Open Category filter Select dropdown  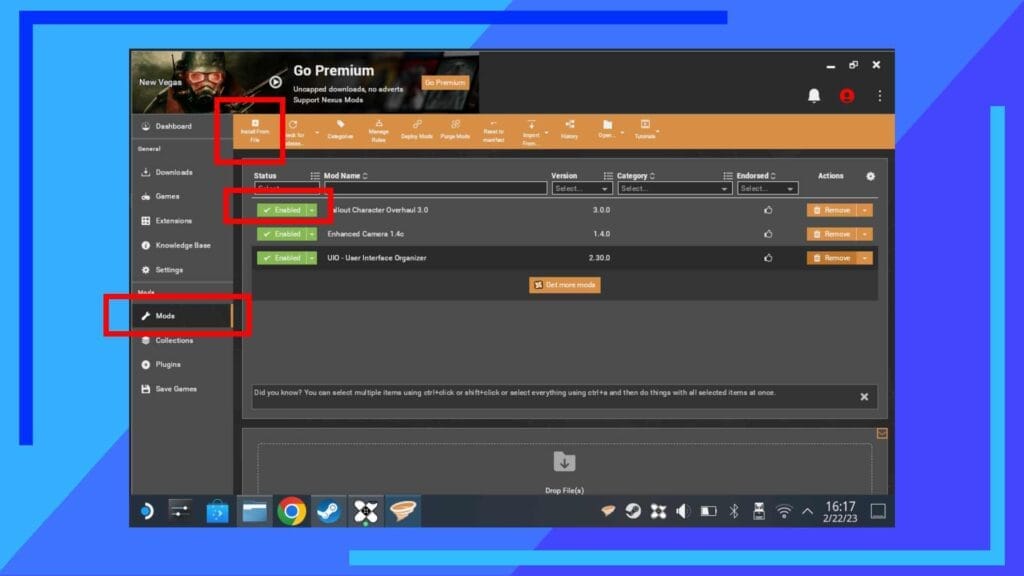pos(674,189)
